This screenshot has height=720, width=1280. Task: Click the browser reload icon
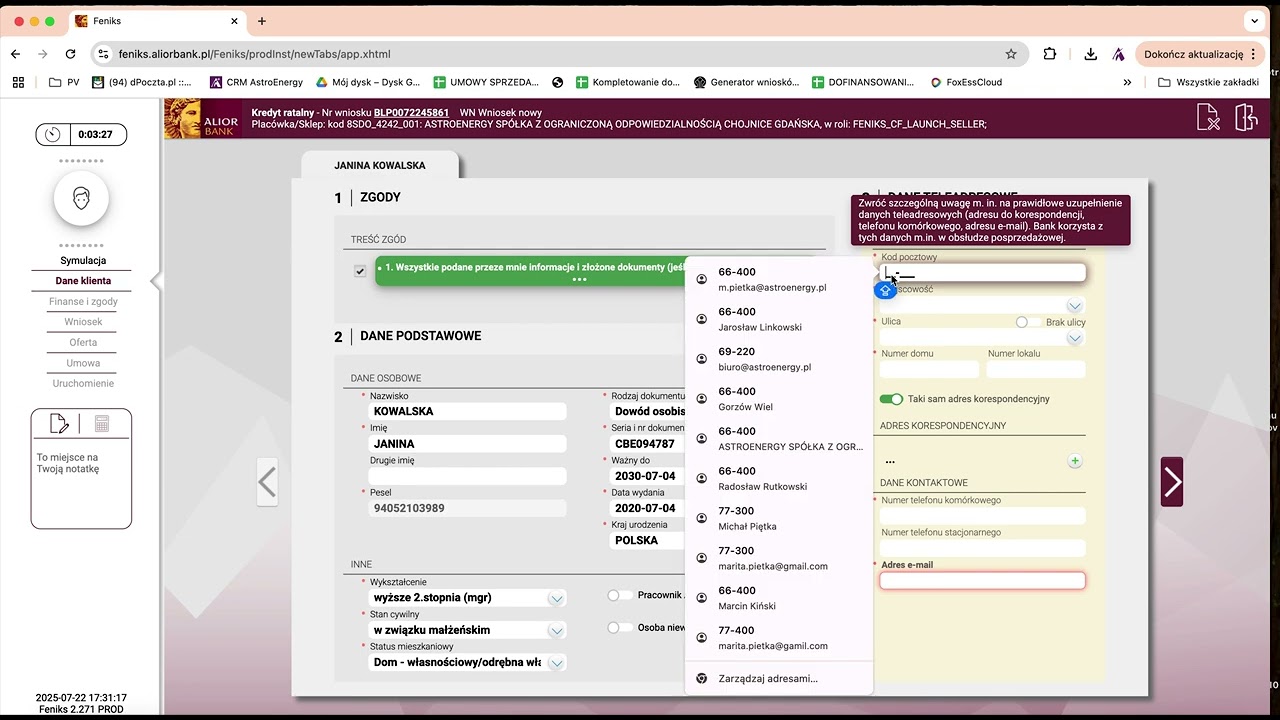pos(70,54)
